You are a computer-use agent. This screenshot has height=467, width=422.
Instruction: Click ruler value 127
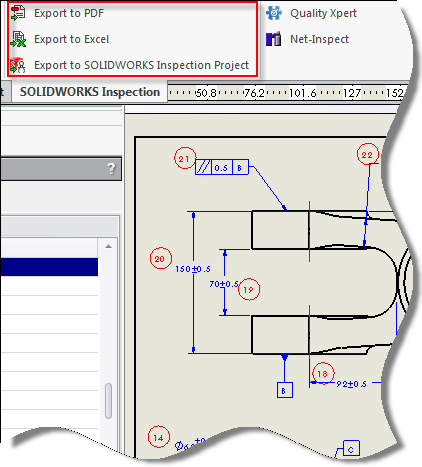click(352, 93)
